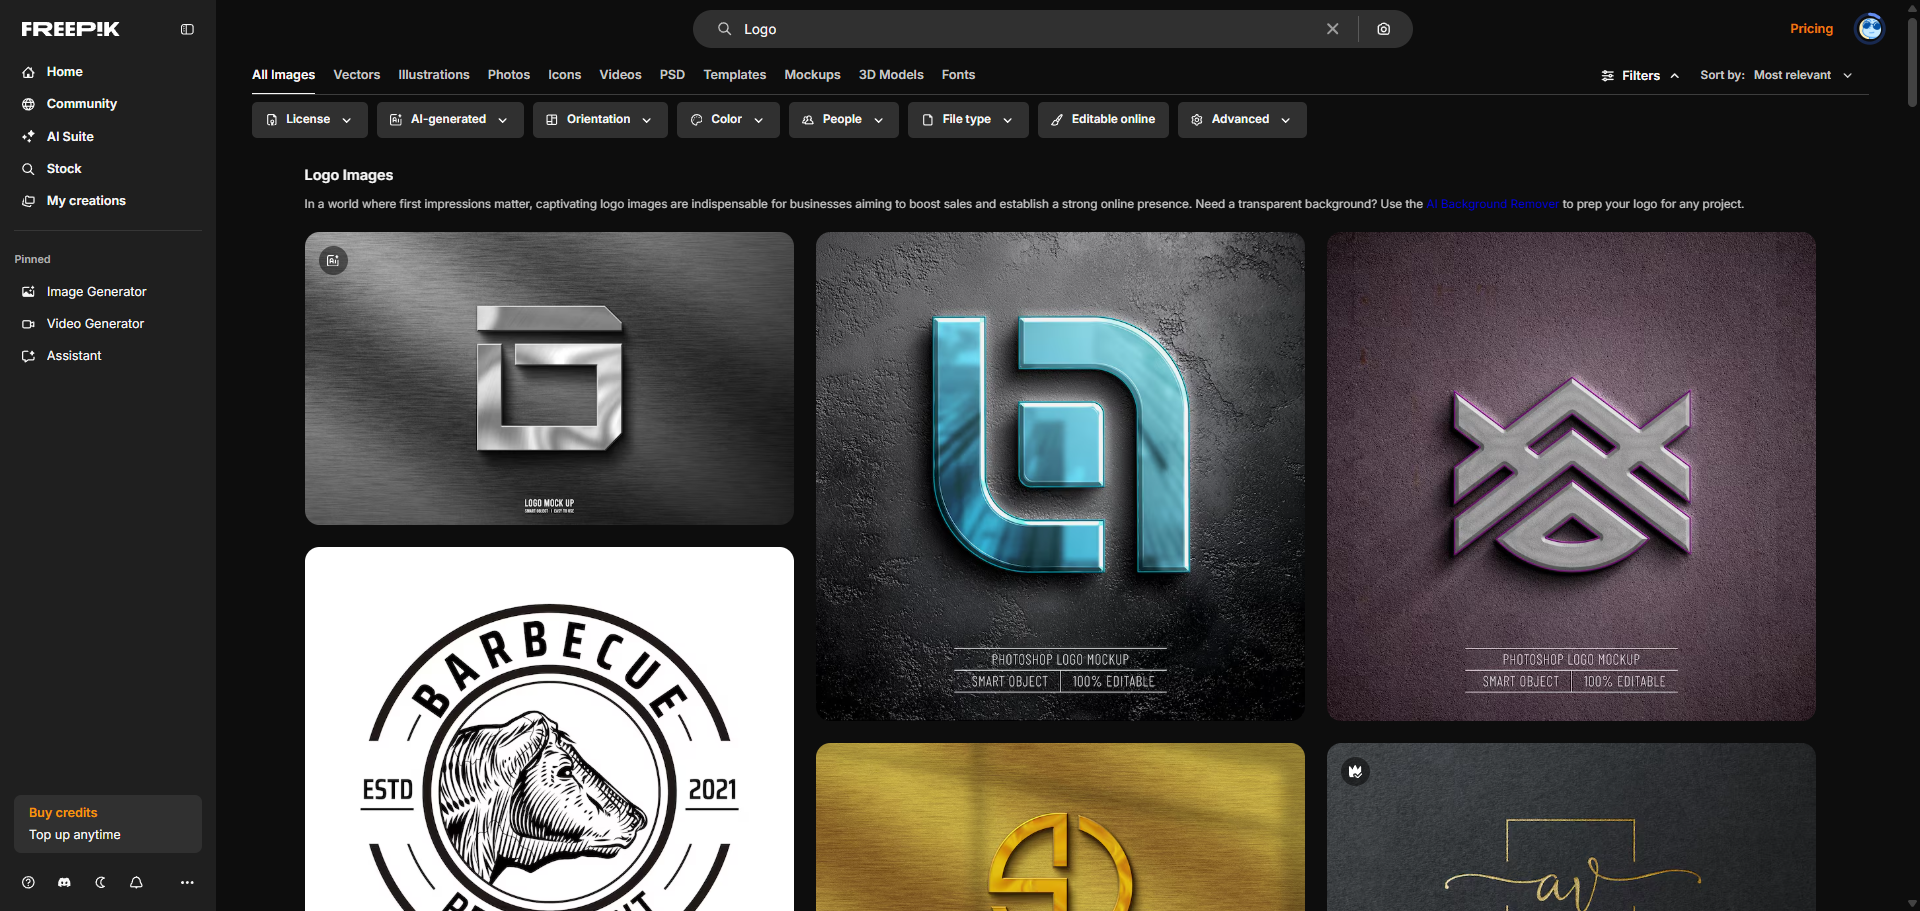Viewport: 1920px width, 911px height.
Task: Open the more options ellipsis icon
Action: click(x=187, y=882)
